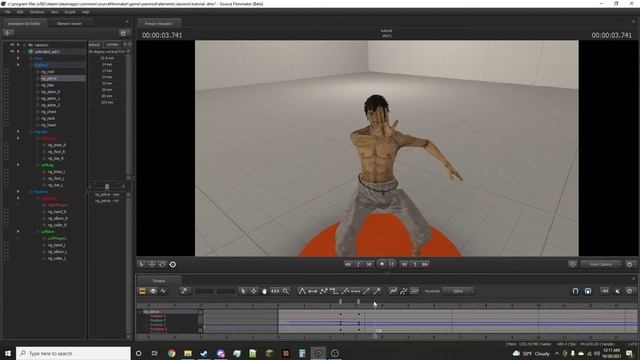Image resolution: width=640 pixels, height=360 pixels.
Task: Collapse the RigArms group arrow
Action: (18, 191)
